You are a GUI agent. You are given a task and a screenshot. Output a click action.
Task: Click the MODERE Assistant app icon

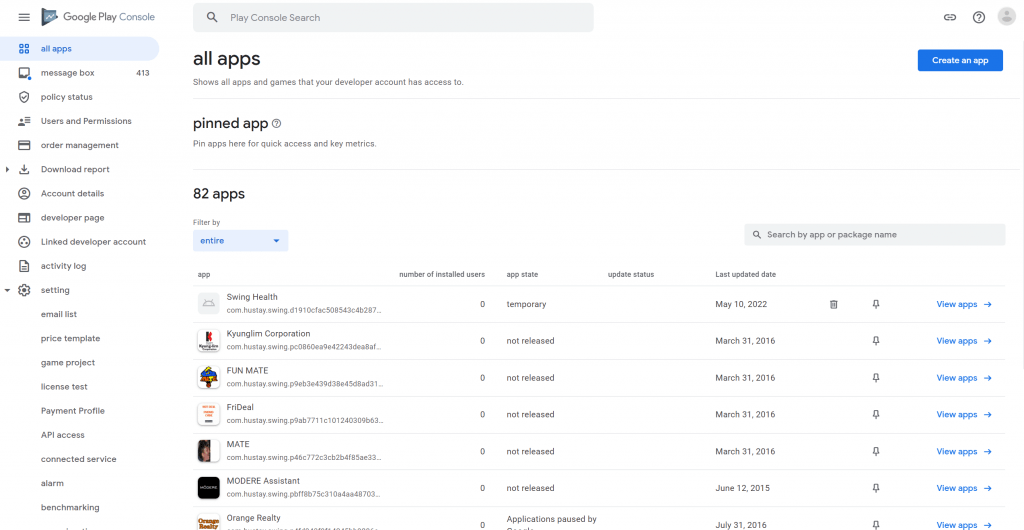point(208,488)
